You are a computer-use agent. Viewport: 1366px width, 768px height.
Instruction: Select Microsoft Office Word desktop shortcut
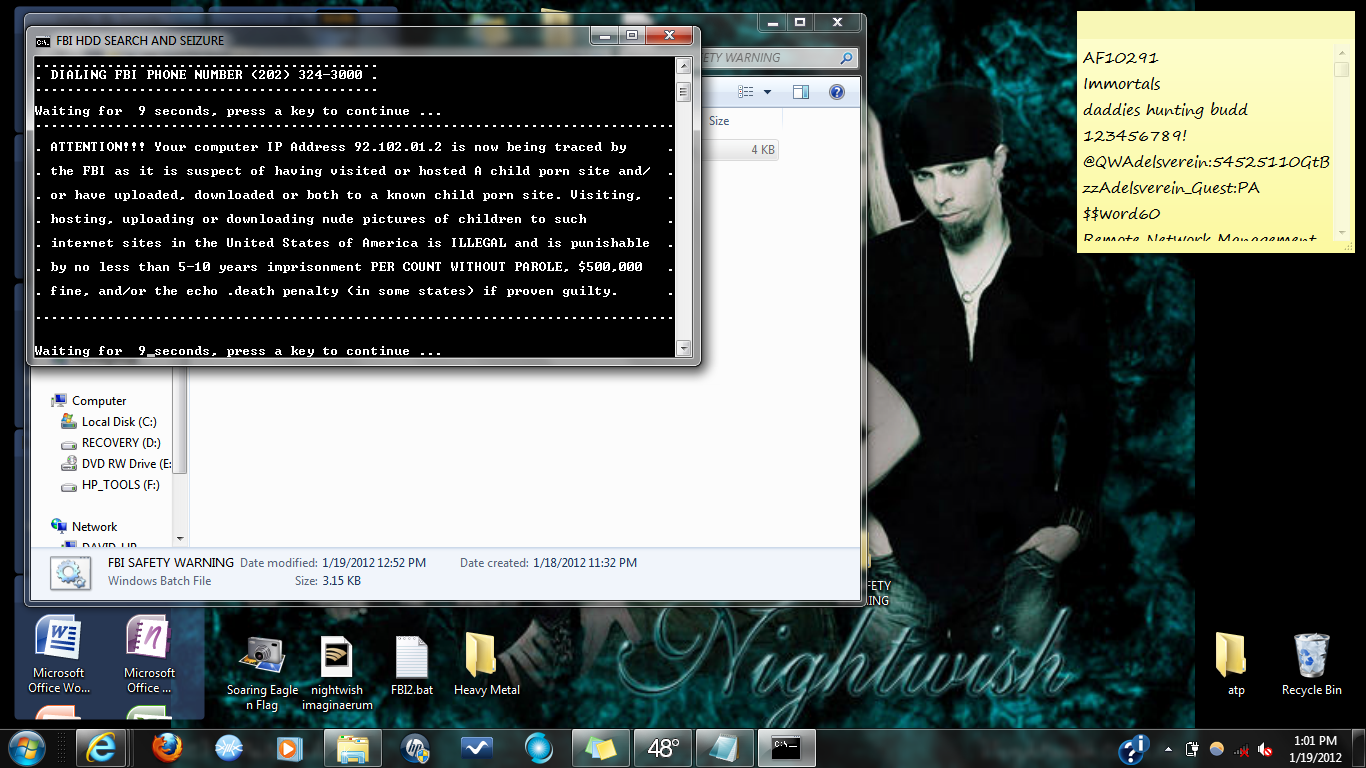58,655
